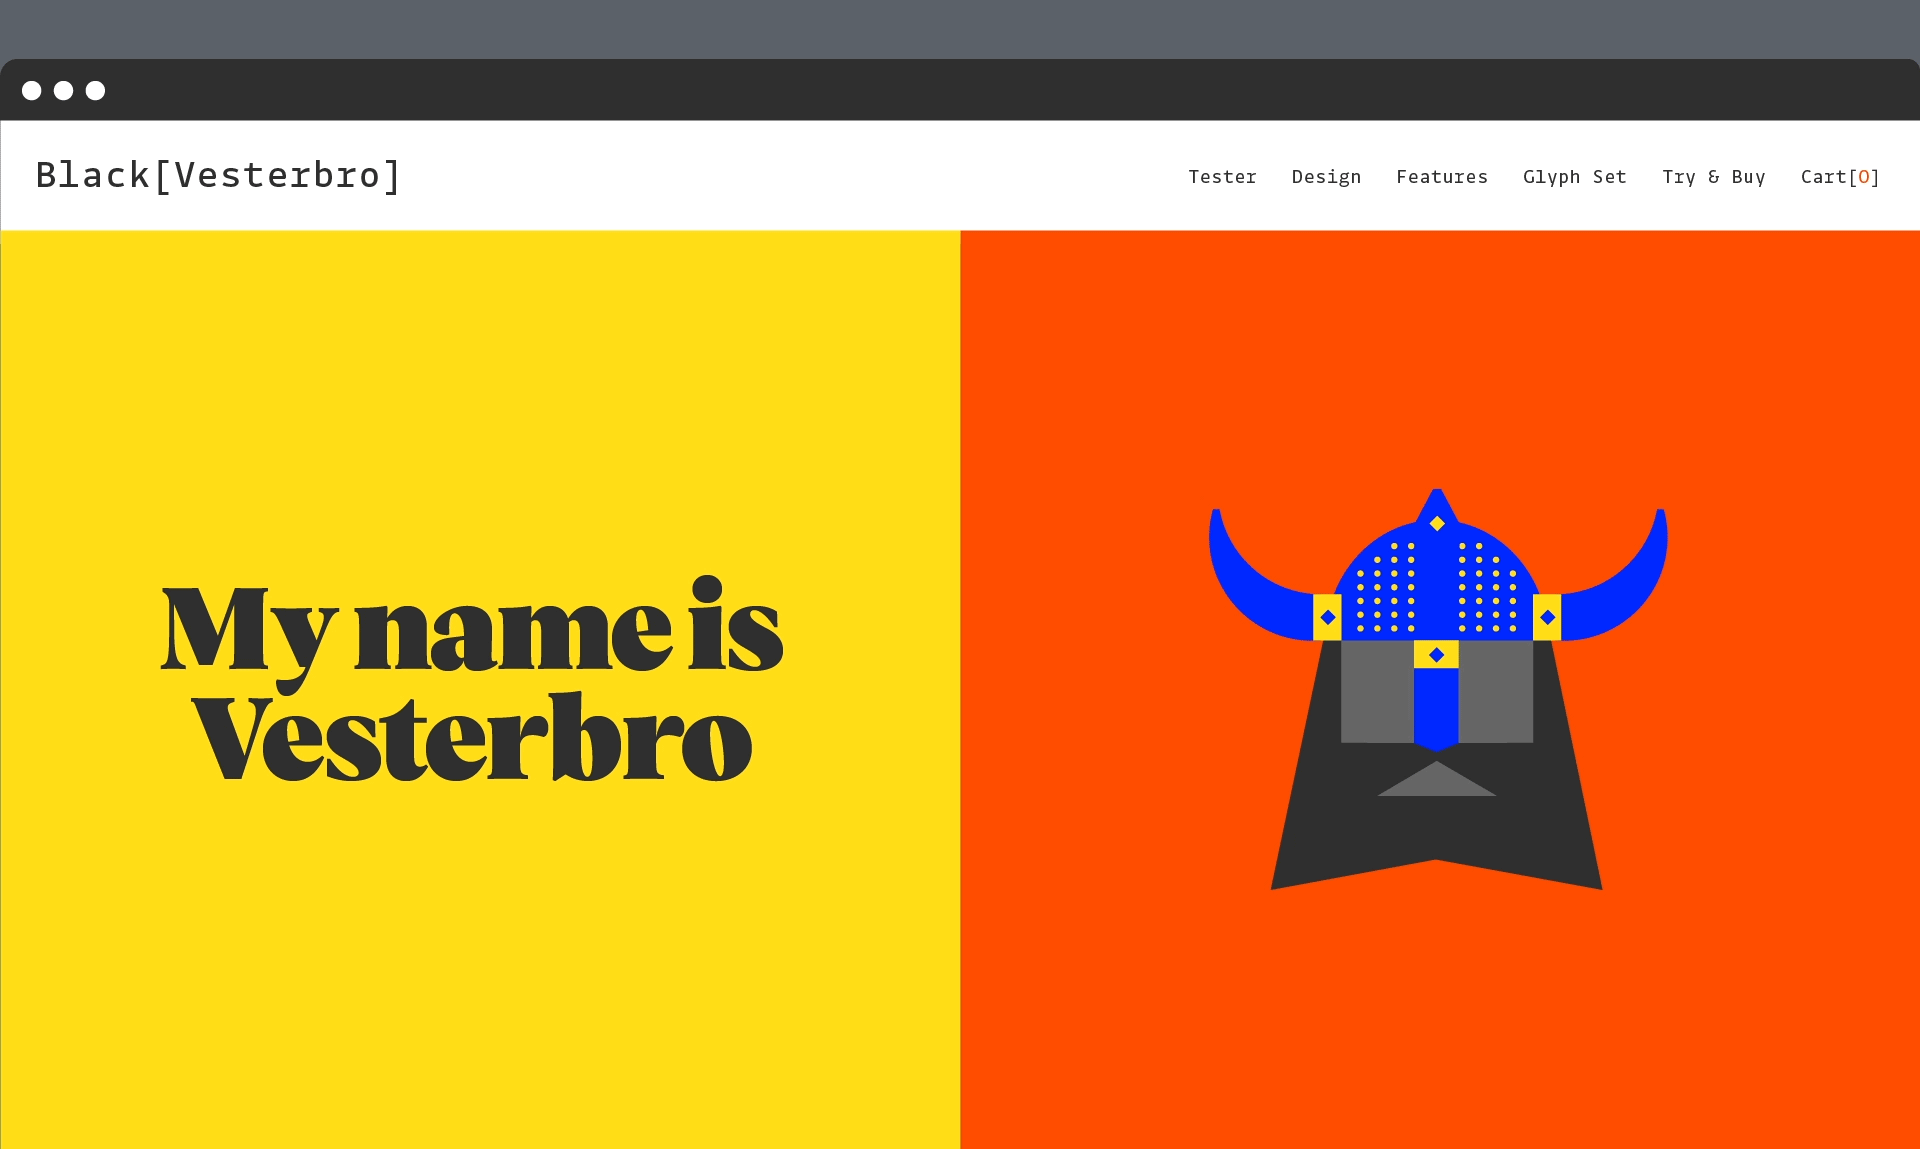Open the Tester nav link

coord(1222,177)
